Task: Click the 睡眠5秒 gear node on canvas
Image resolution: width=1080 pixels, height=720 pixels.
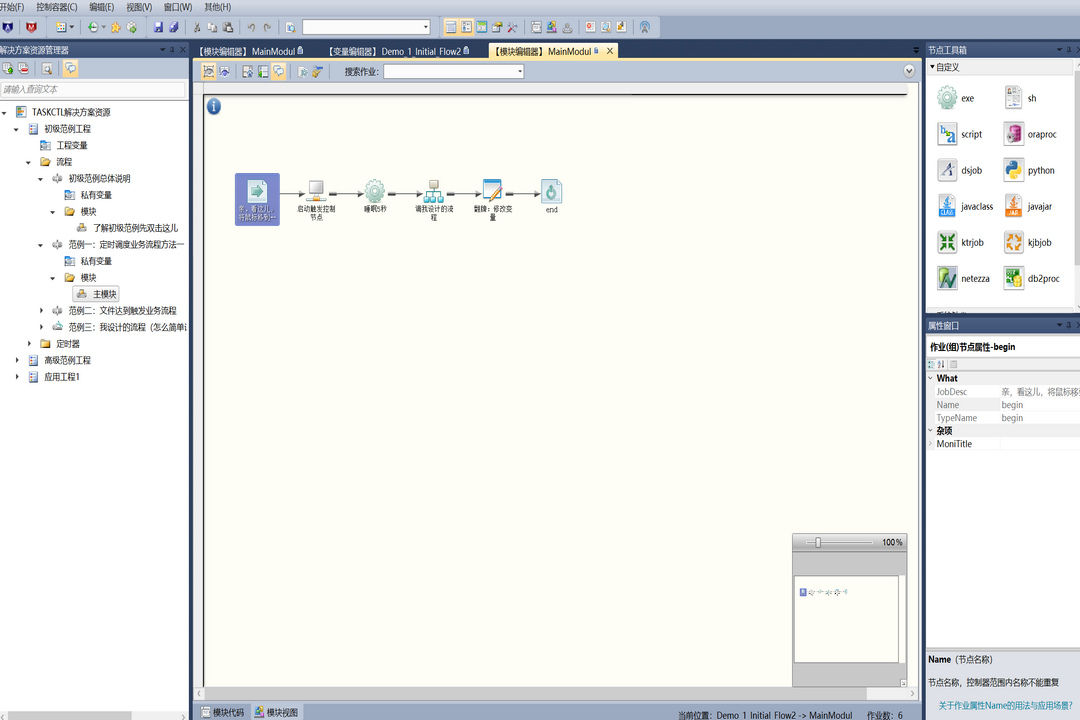Action: (x=374, y=191)
